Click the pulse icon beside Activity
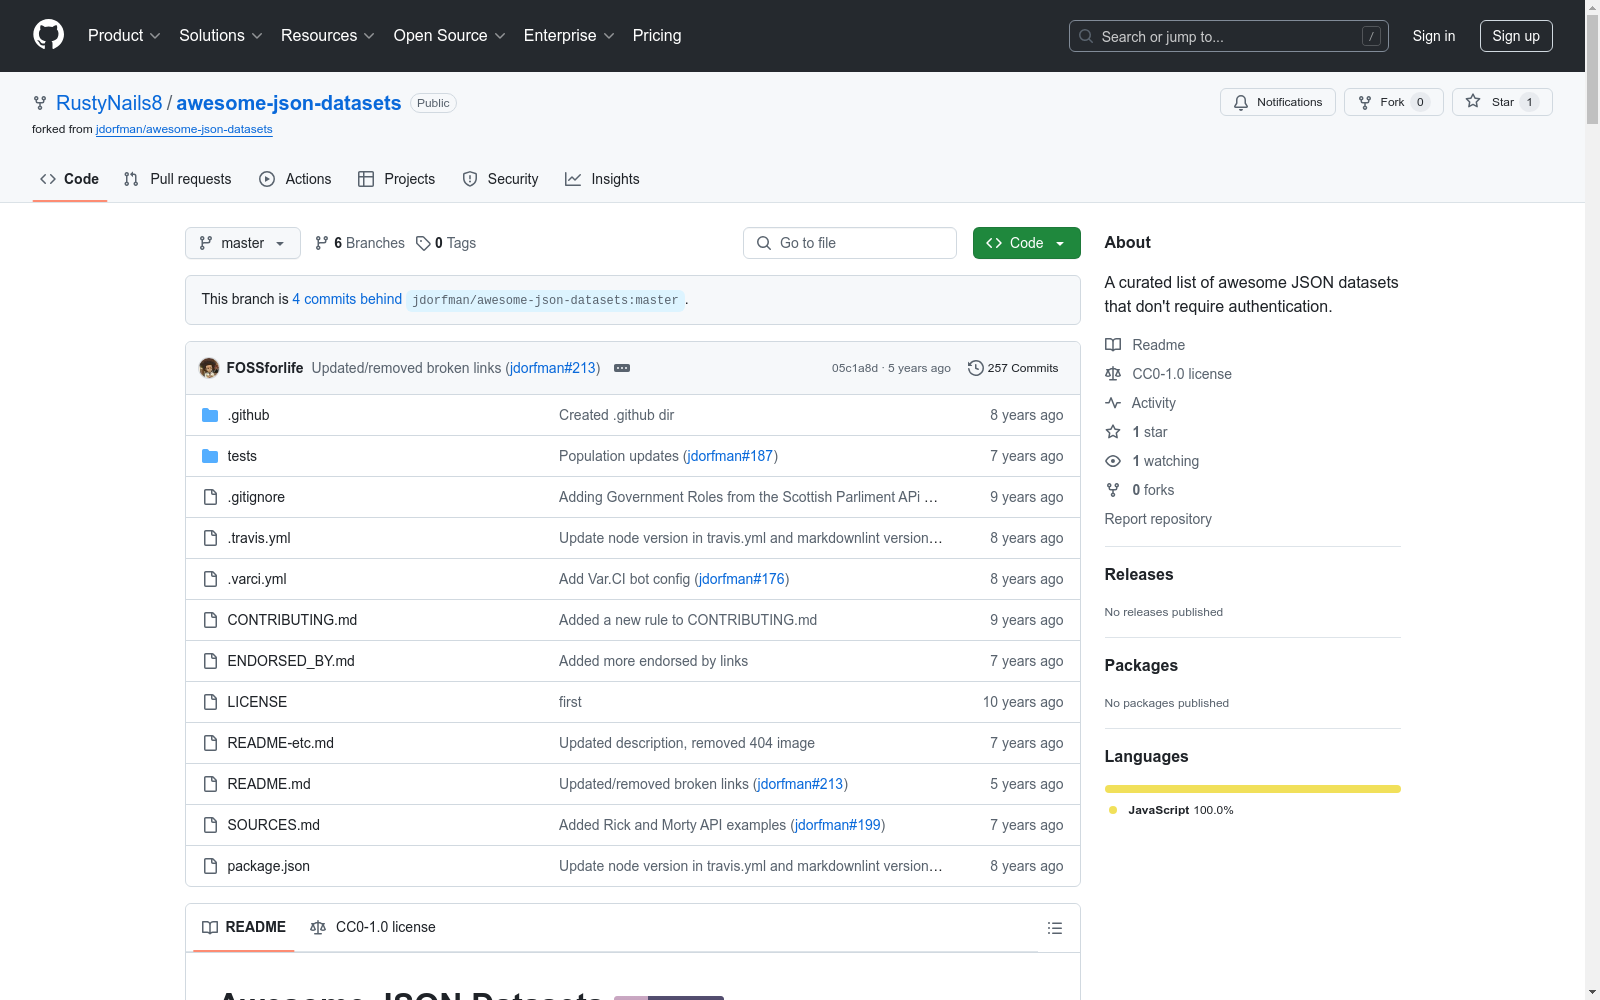This screenshot has height=1000, width=1600. pos(1113,403)
